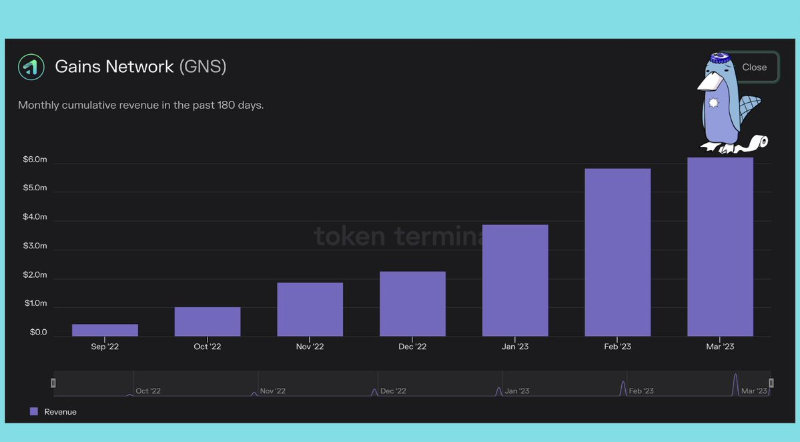Grab the left range slider handle
This screenshot has width=800, height=442.
54,383
